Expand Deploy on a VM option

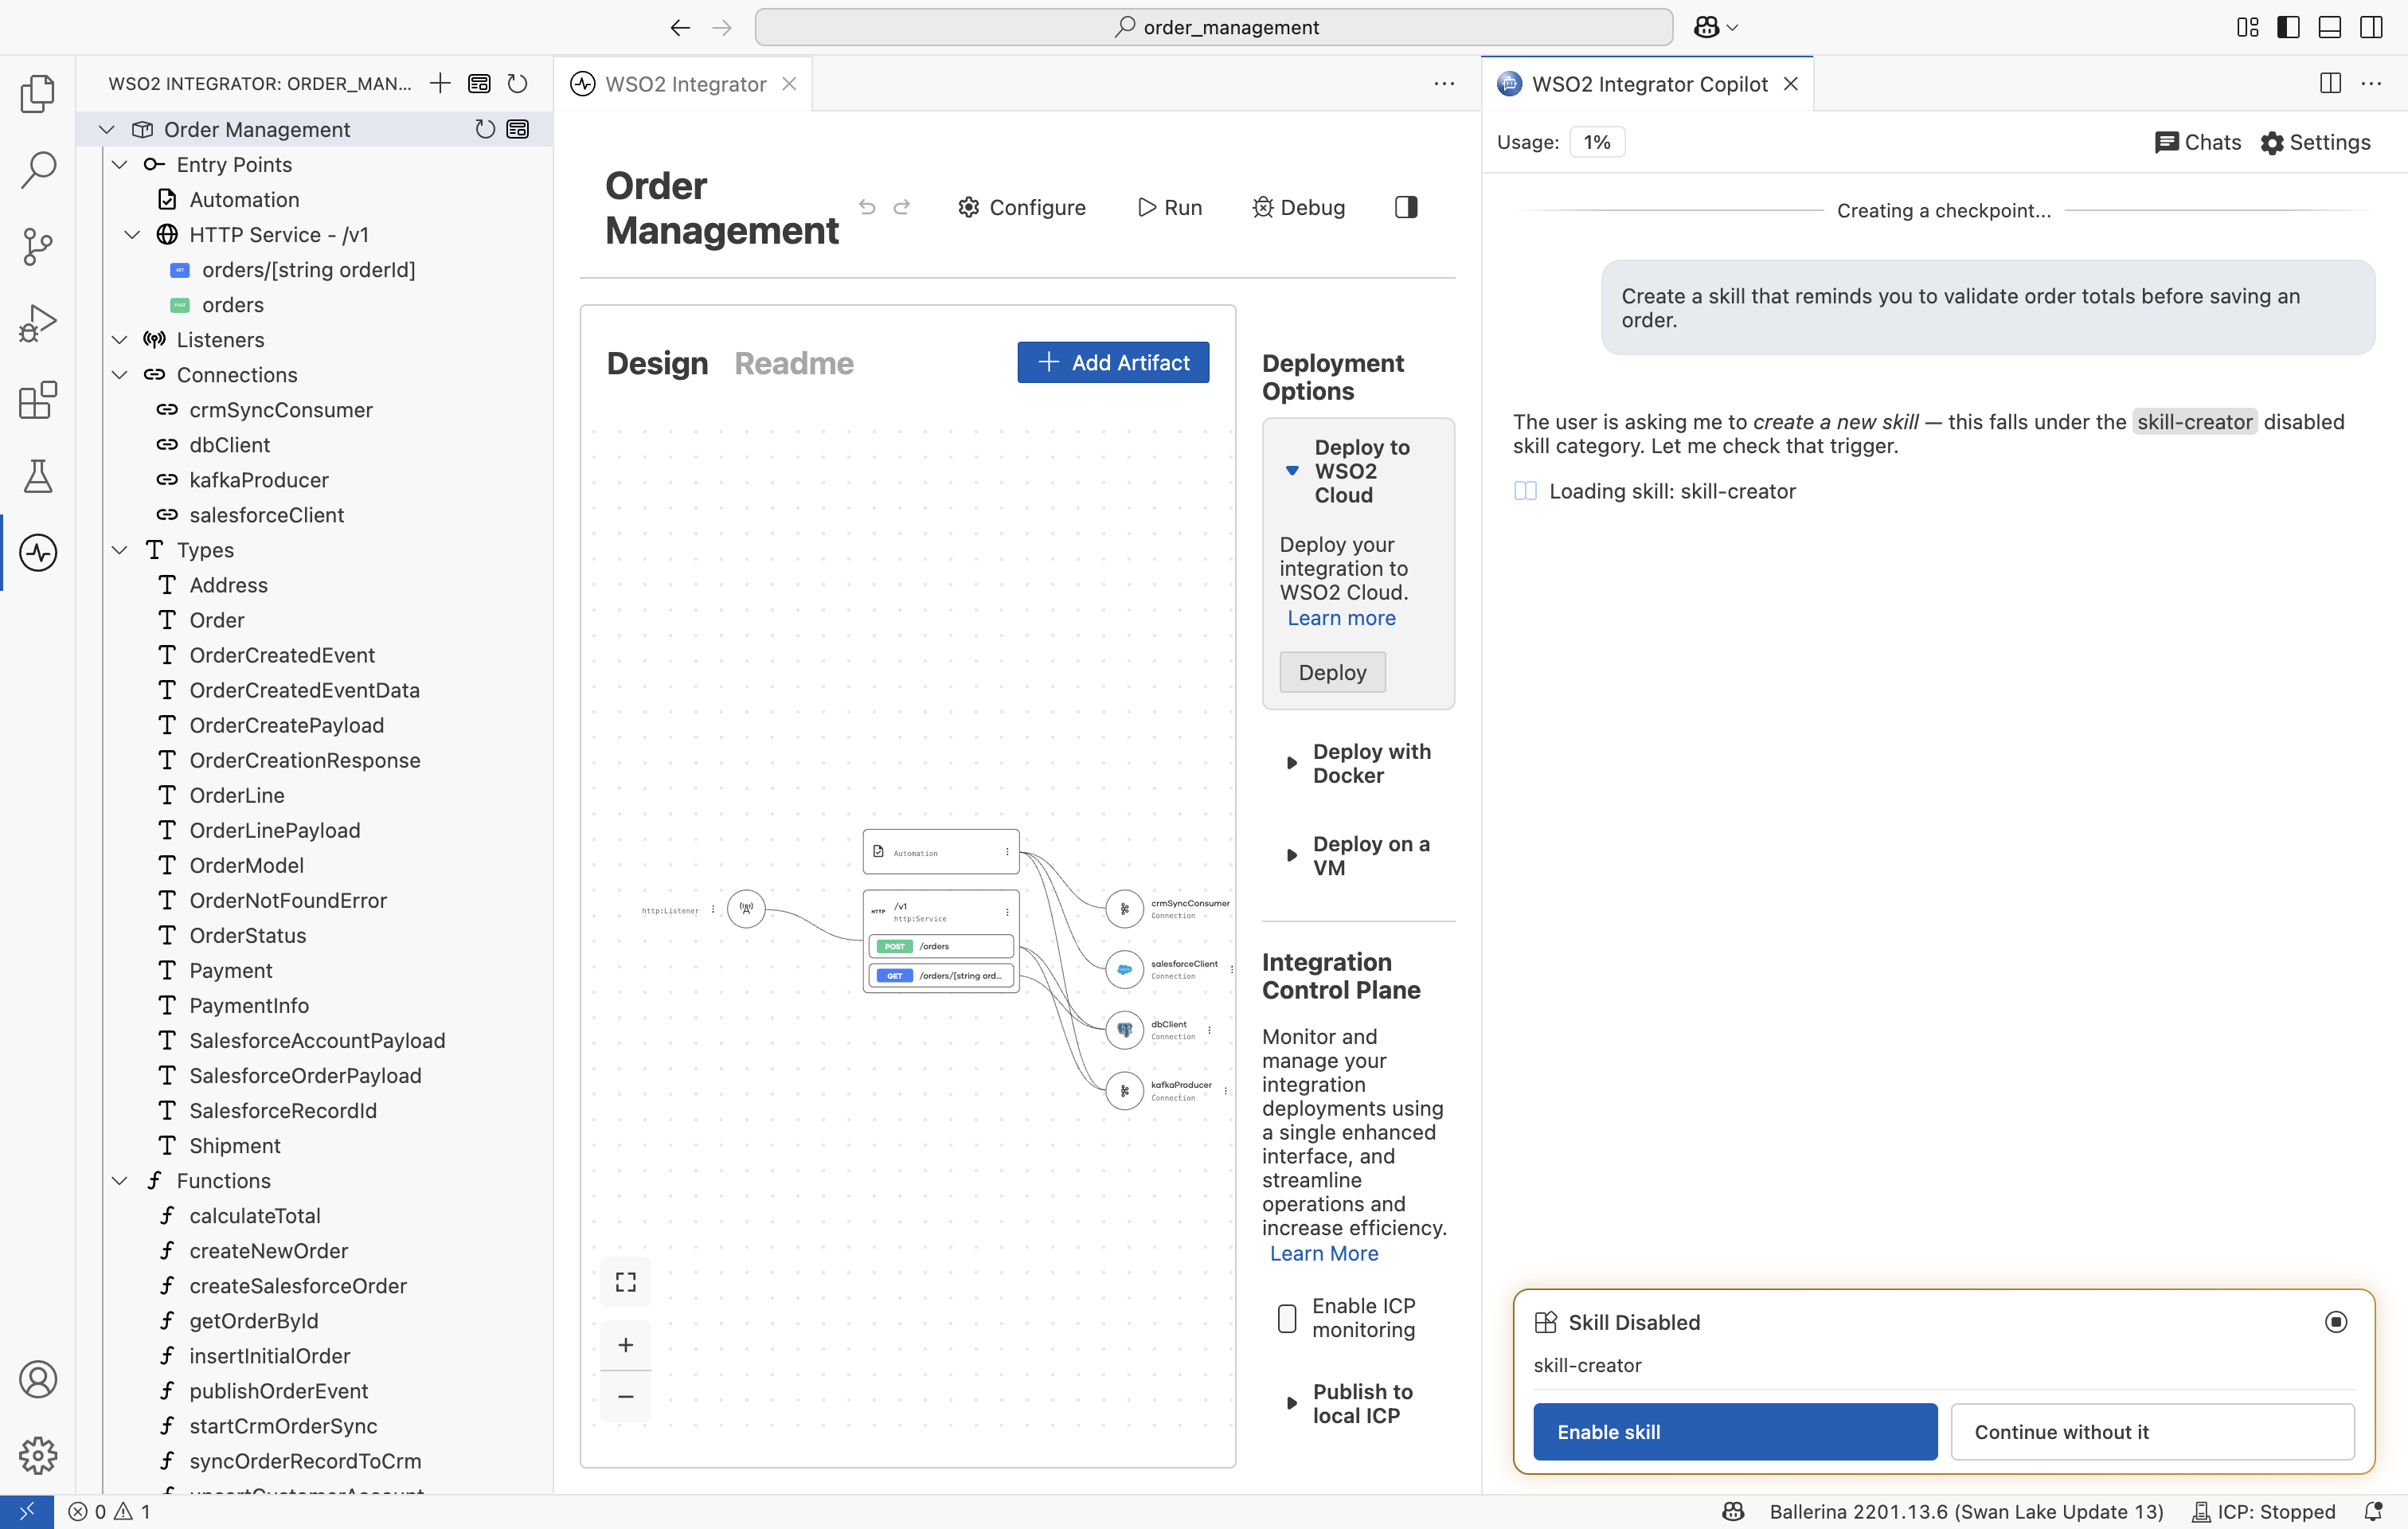coord(1292,855)
